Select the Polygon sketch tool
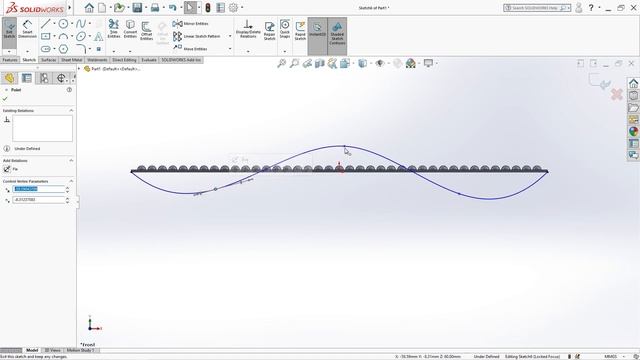640x360 pixels. (x=63, y=49)
